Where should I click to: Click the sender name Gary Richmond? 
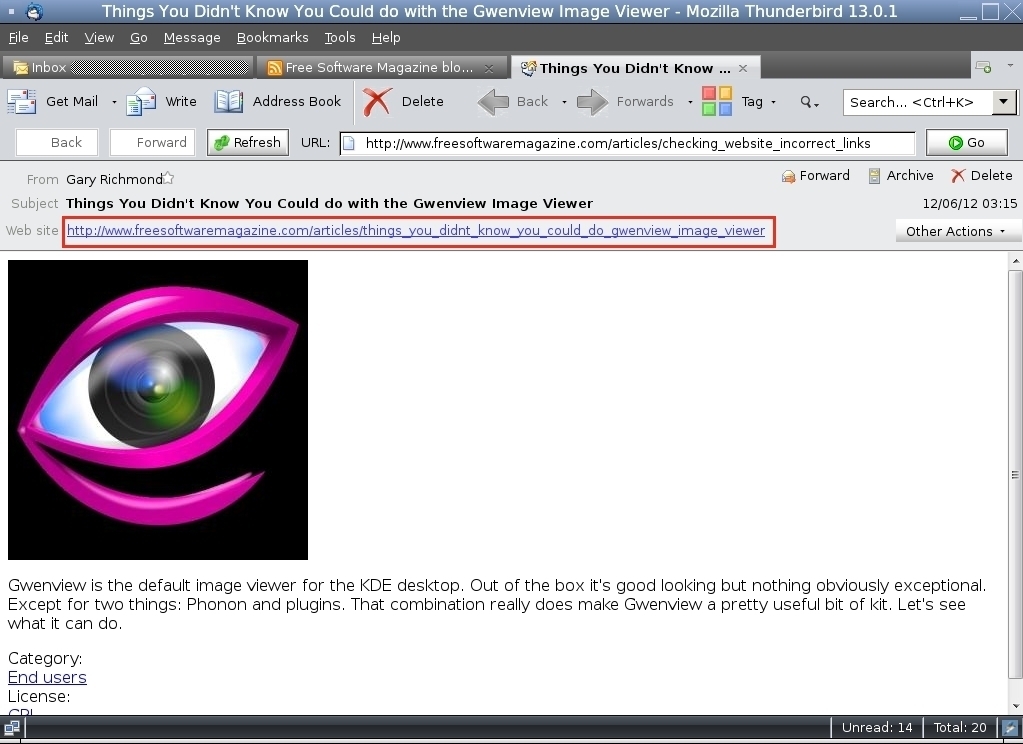point(114,179)
